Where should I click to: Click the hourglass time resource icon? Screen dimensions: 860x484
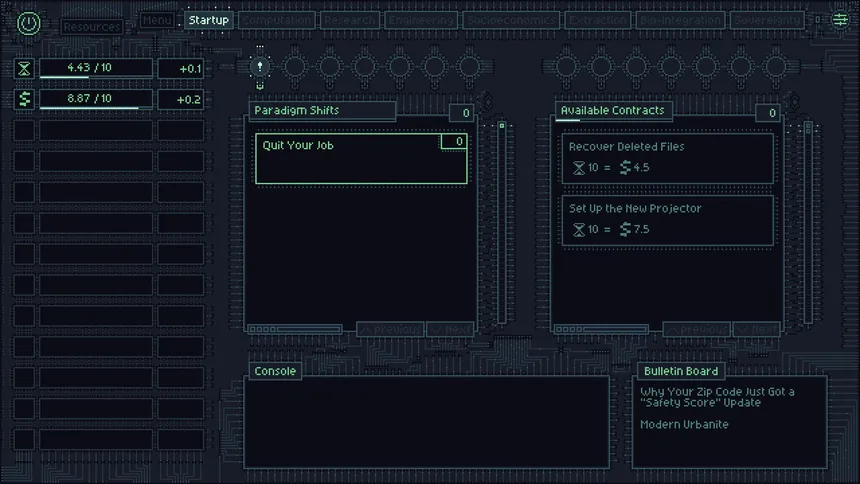pos(24,69)
